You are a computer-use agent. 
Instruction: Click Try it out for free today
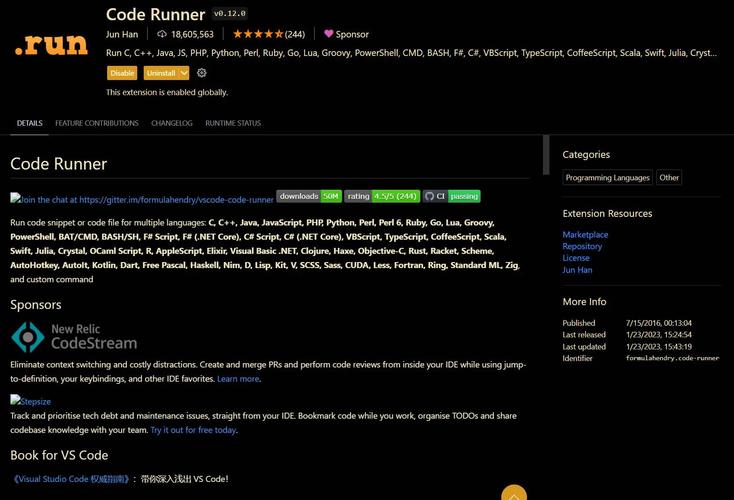[x=193, y=430]
